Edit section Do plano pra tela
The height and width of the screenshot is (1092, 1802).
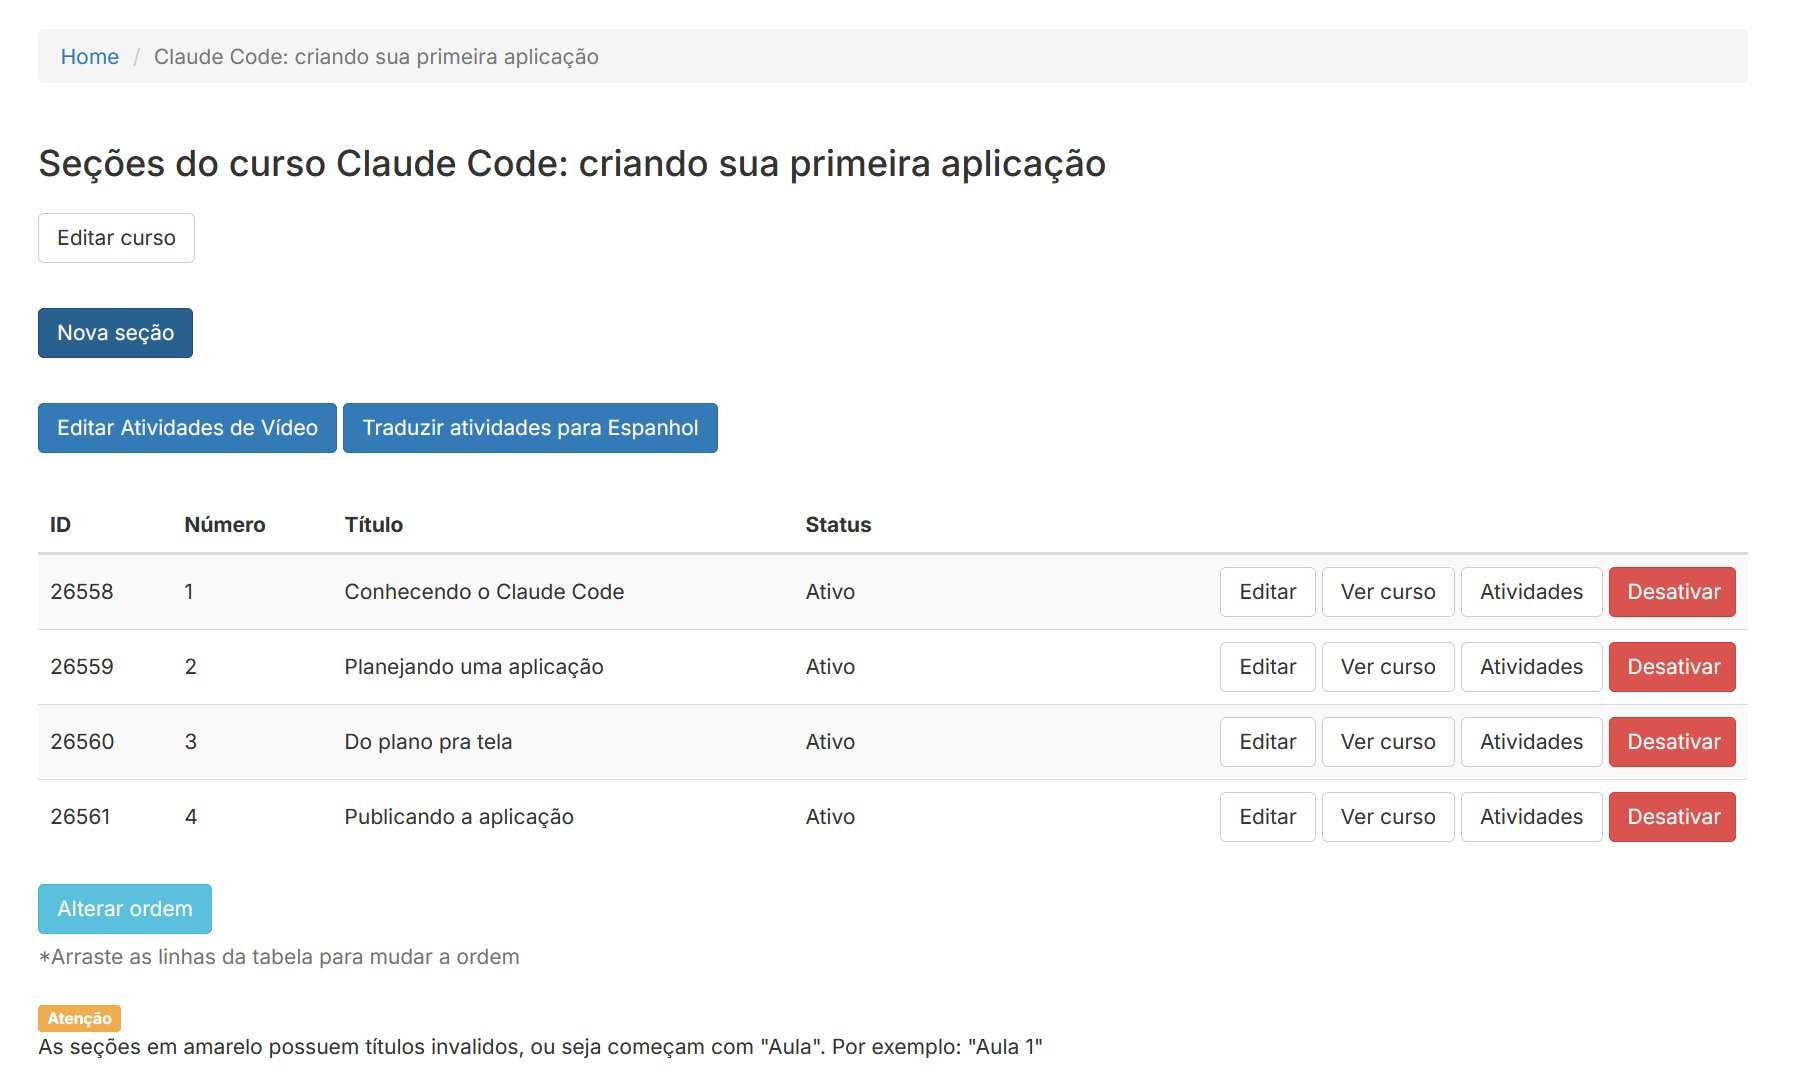pyautogui.click(x=1267, y=742)
